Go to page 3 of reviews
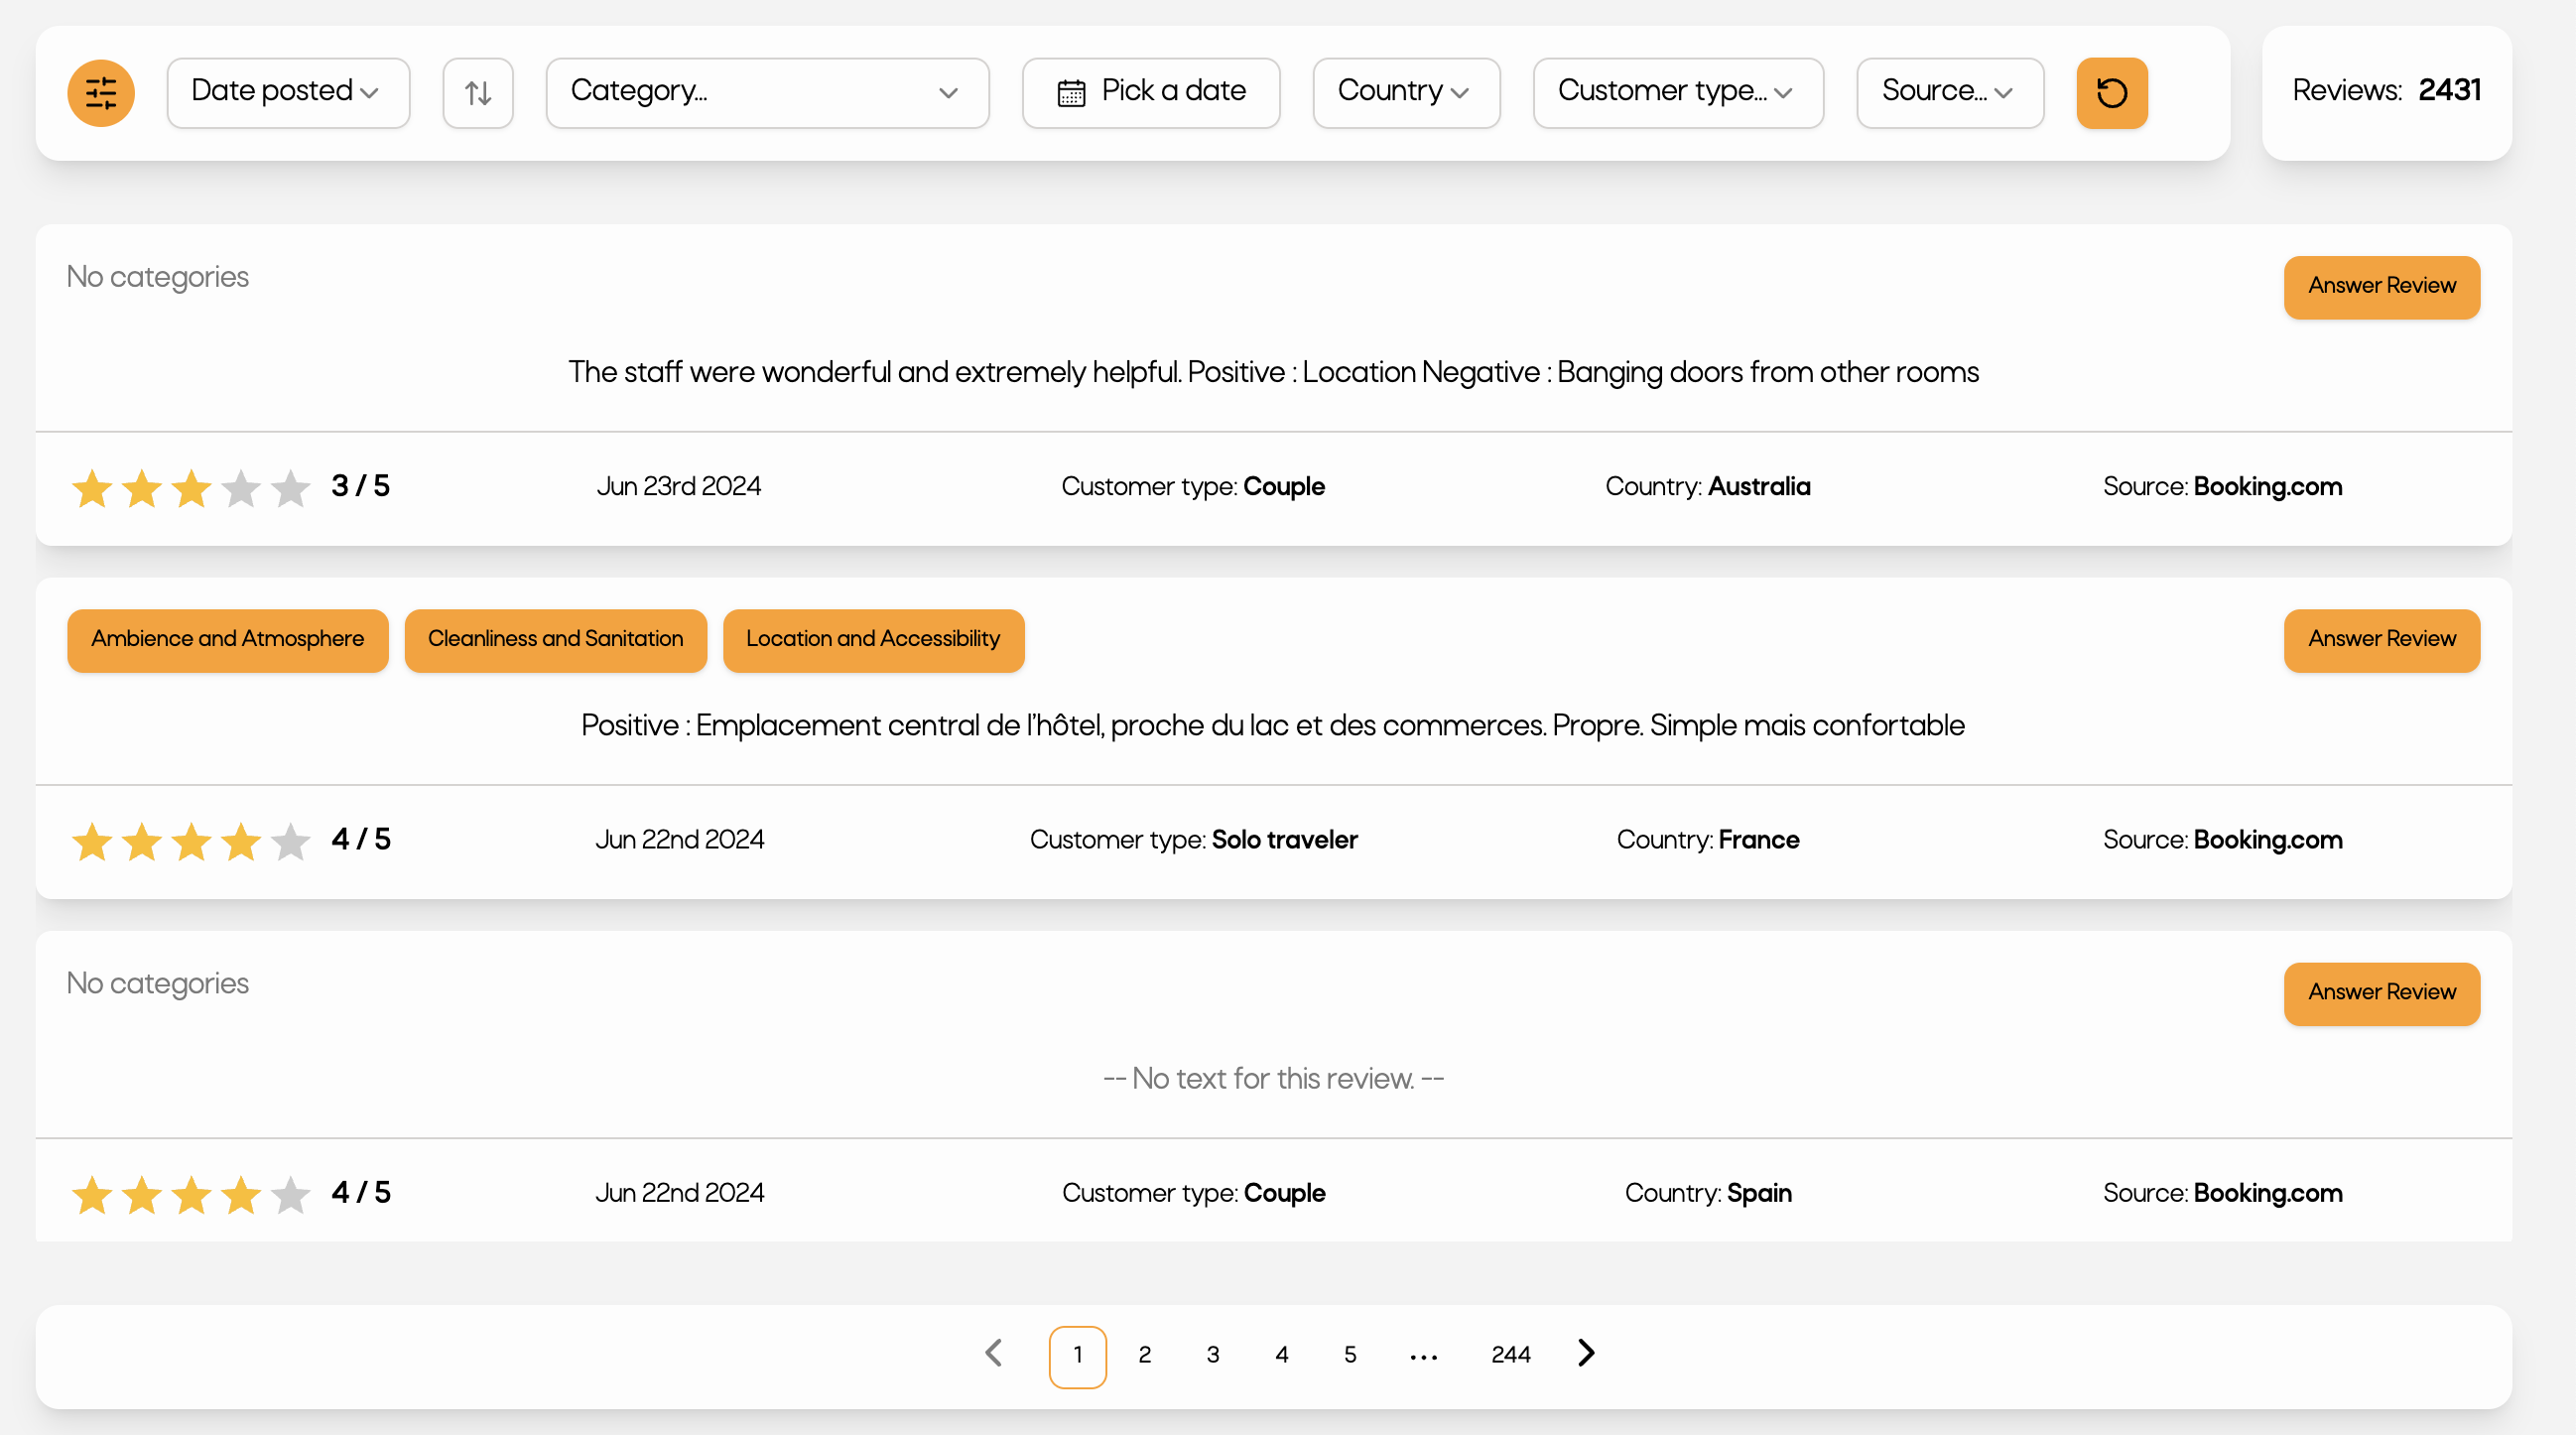This screenshot has height=1435, width=2576. pos(1212,1355)
